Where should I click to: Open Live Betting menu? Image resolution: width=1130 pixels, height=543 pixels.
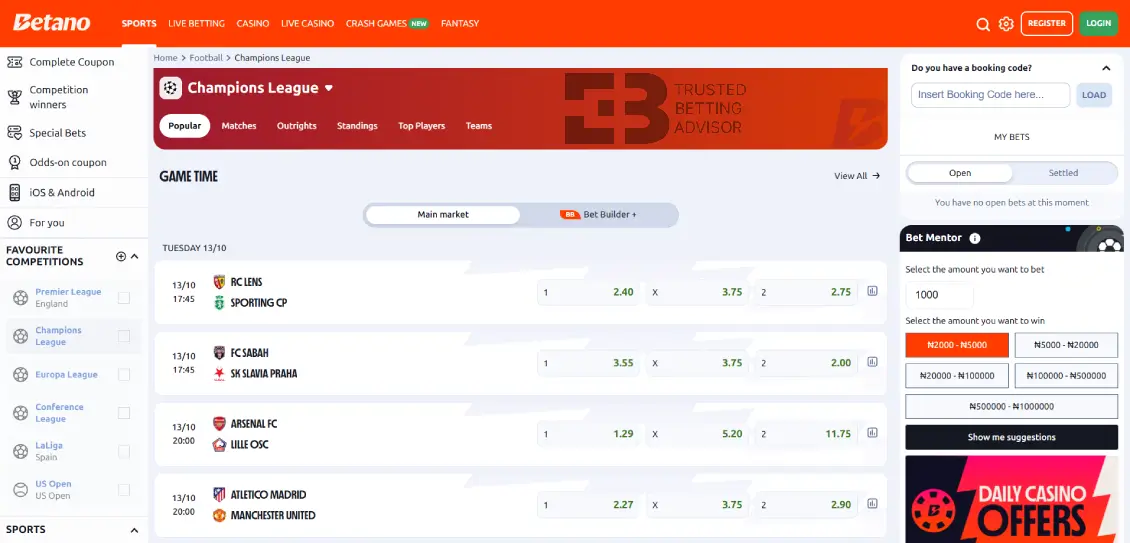tap(196, 23)
